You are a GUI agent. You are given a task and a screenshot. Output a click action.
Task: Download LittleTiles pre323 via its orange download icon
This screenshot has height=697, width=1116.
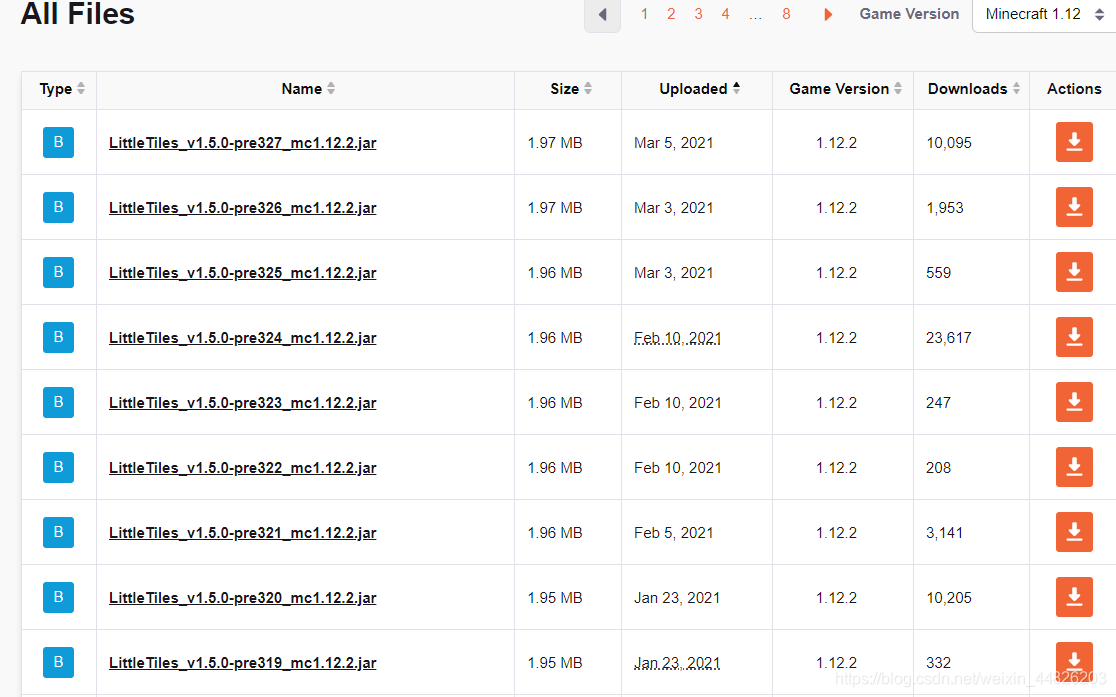pos(1074,402)
